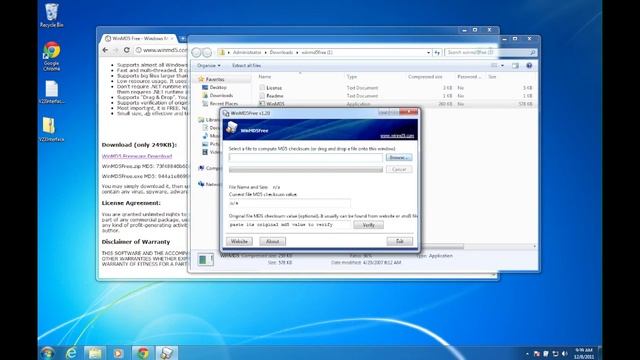Select Desktop under Favorites
This screenshot has height=360, width=640.
(x=218, y=88)
